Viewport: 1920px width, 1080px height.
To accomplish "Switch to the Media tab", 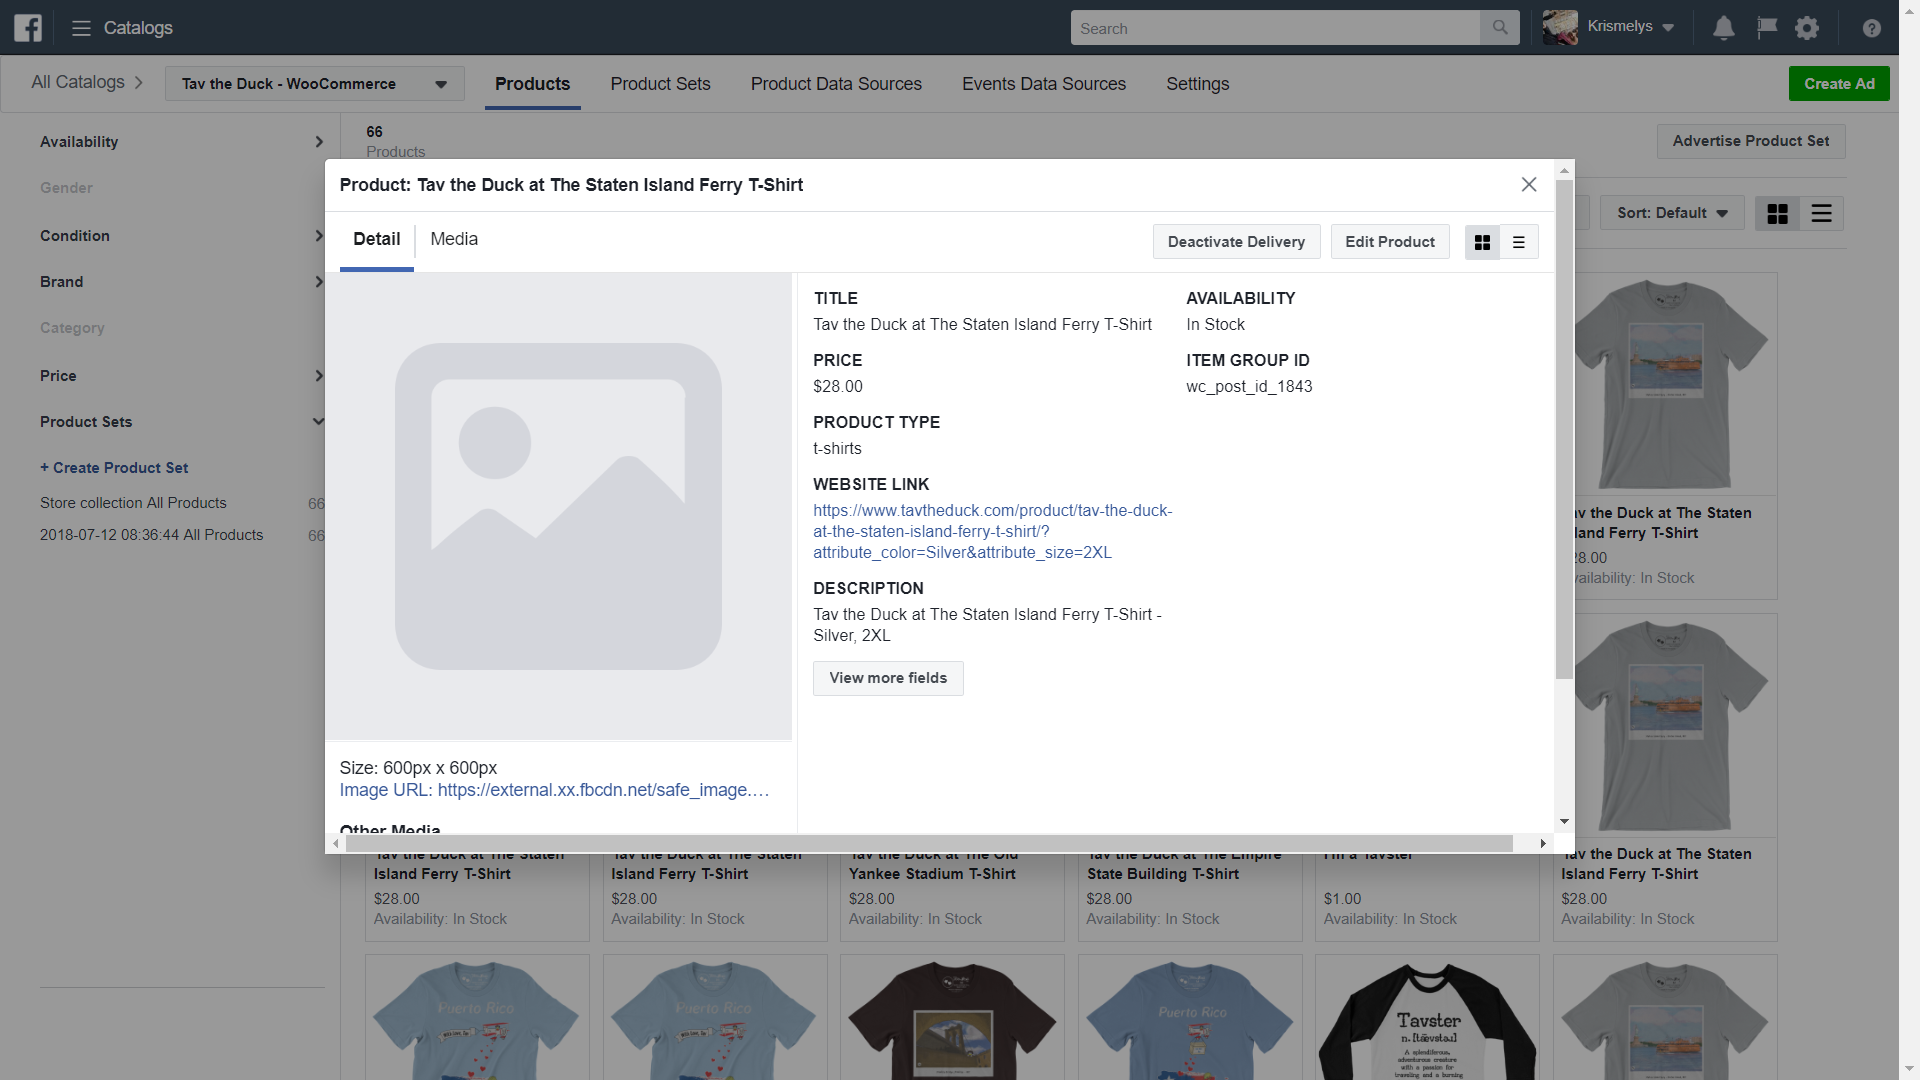I will pyautogui.click(x=454, y=240).
